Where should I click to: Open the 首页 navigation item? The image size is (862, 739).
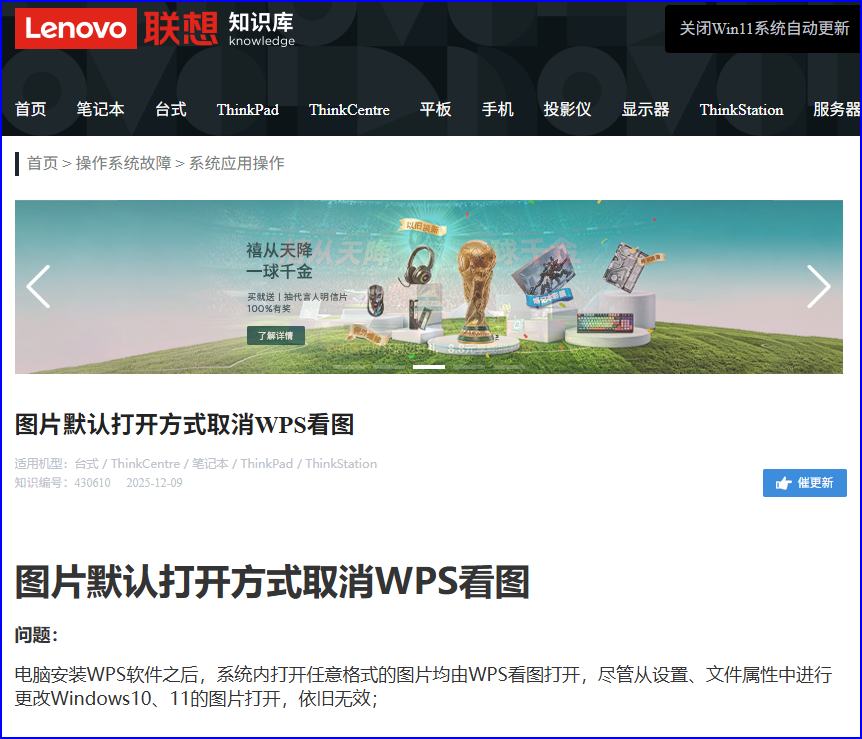[30, 109]
